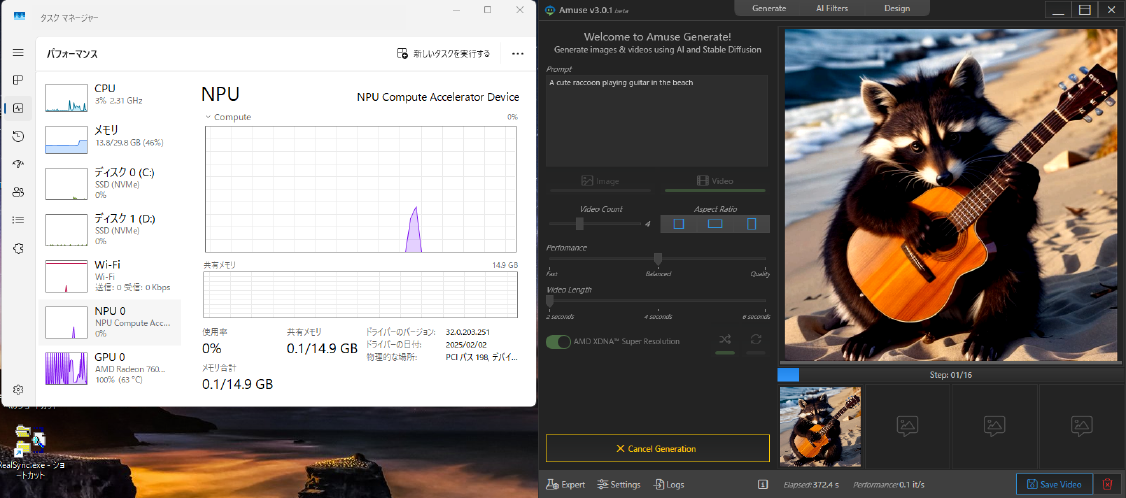
Task: Open Expert mode in Amuse footer
Action: click(565, 484)
